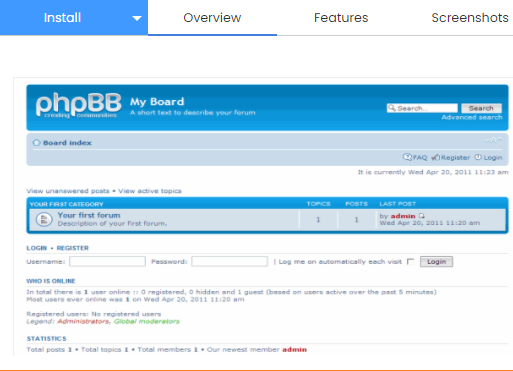Click the Login power icon
This screenshot has height=371, width=513.
click(x=478, y=157)
